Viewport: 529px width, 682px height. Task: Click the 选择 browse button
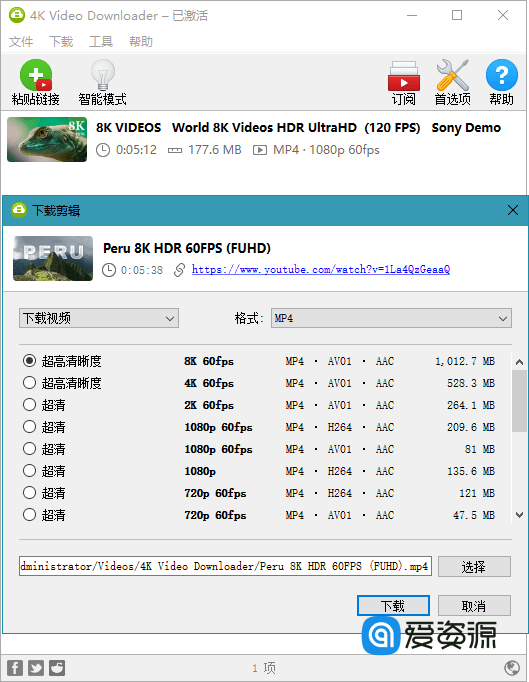[x=474, y=566]
